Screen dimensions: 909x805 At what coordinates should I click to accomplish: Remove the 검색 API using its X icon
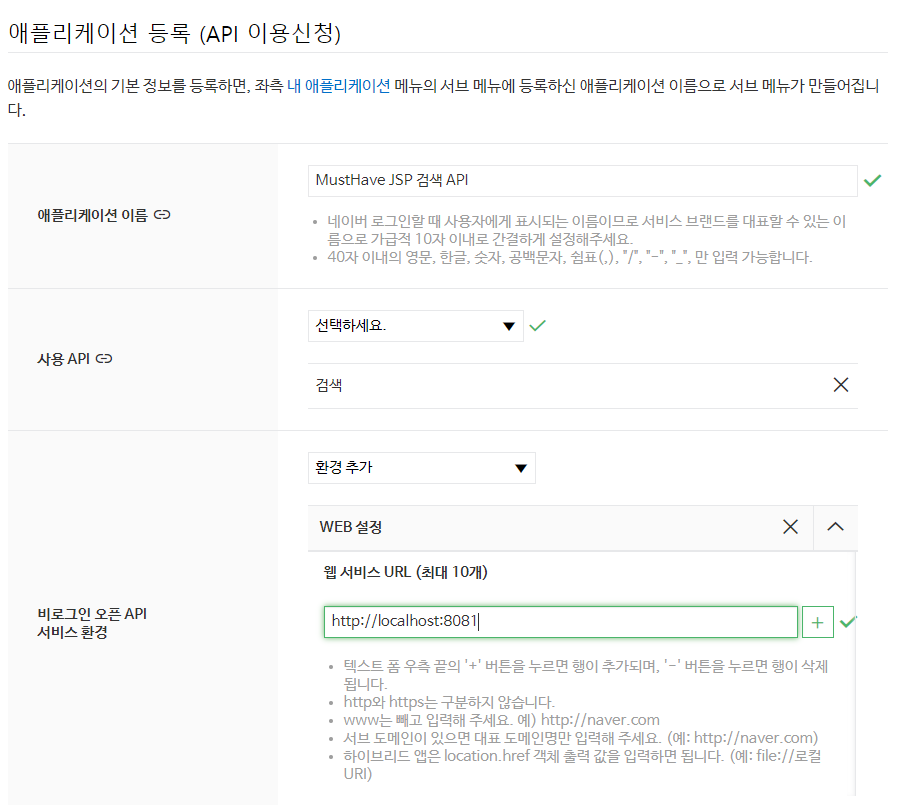click(840, 384)
